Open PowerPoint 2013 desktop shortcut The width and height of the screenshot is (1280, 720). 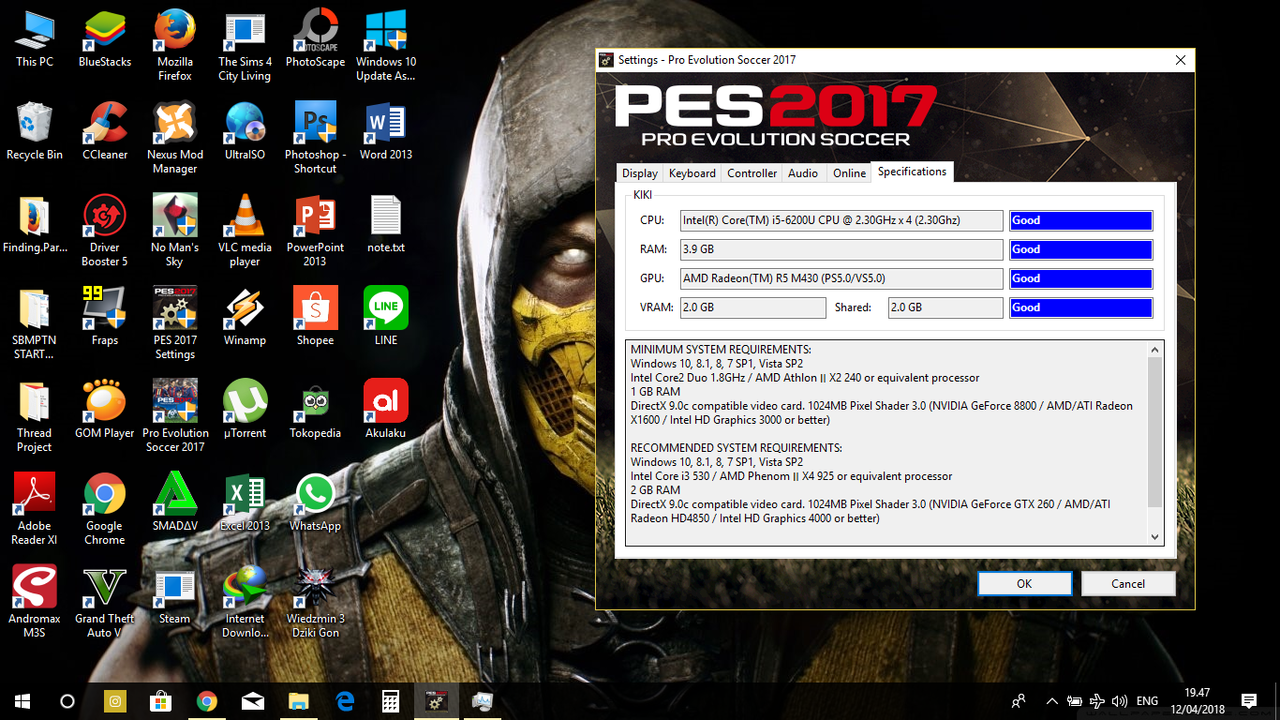coord(315,232)
